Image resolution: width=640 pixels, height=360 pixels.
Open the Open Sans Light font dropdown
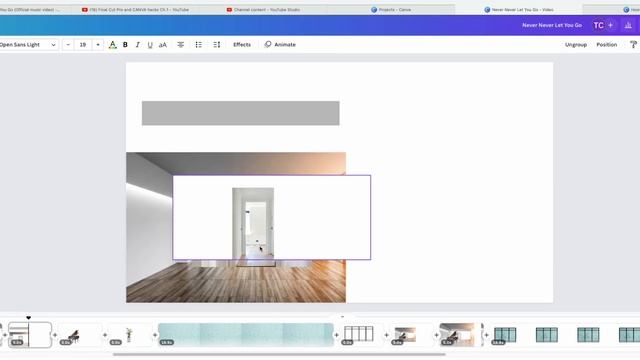click(28, 45)
